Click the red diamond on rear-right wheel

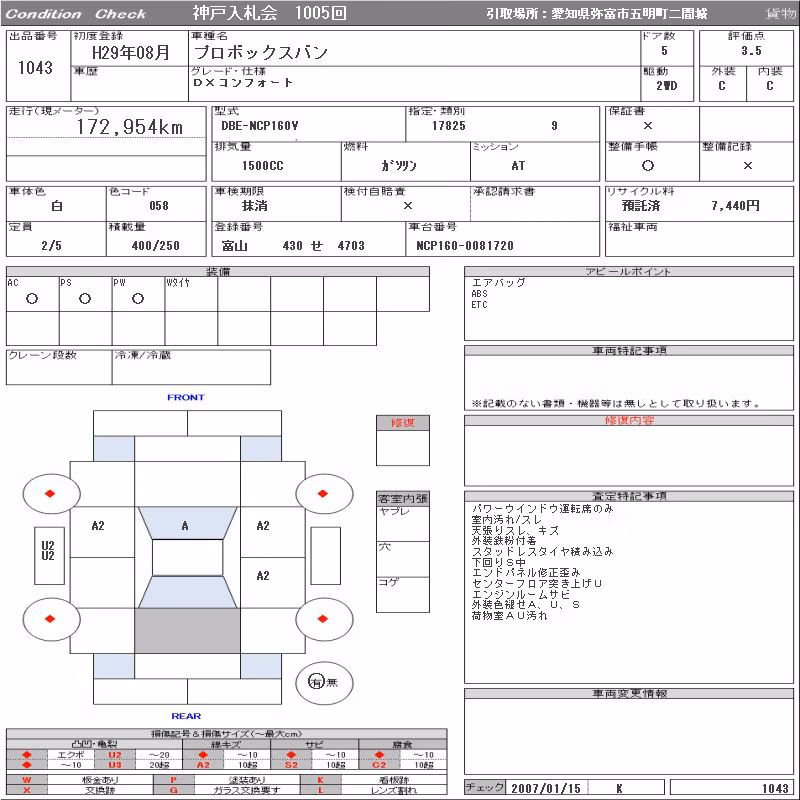322,619
